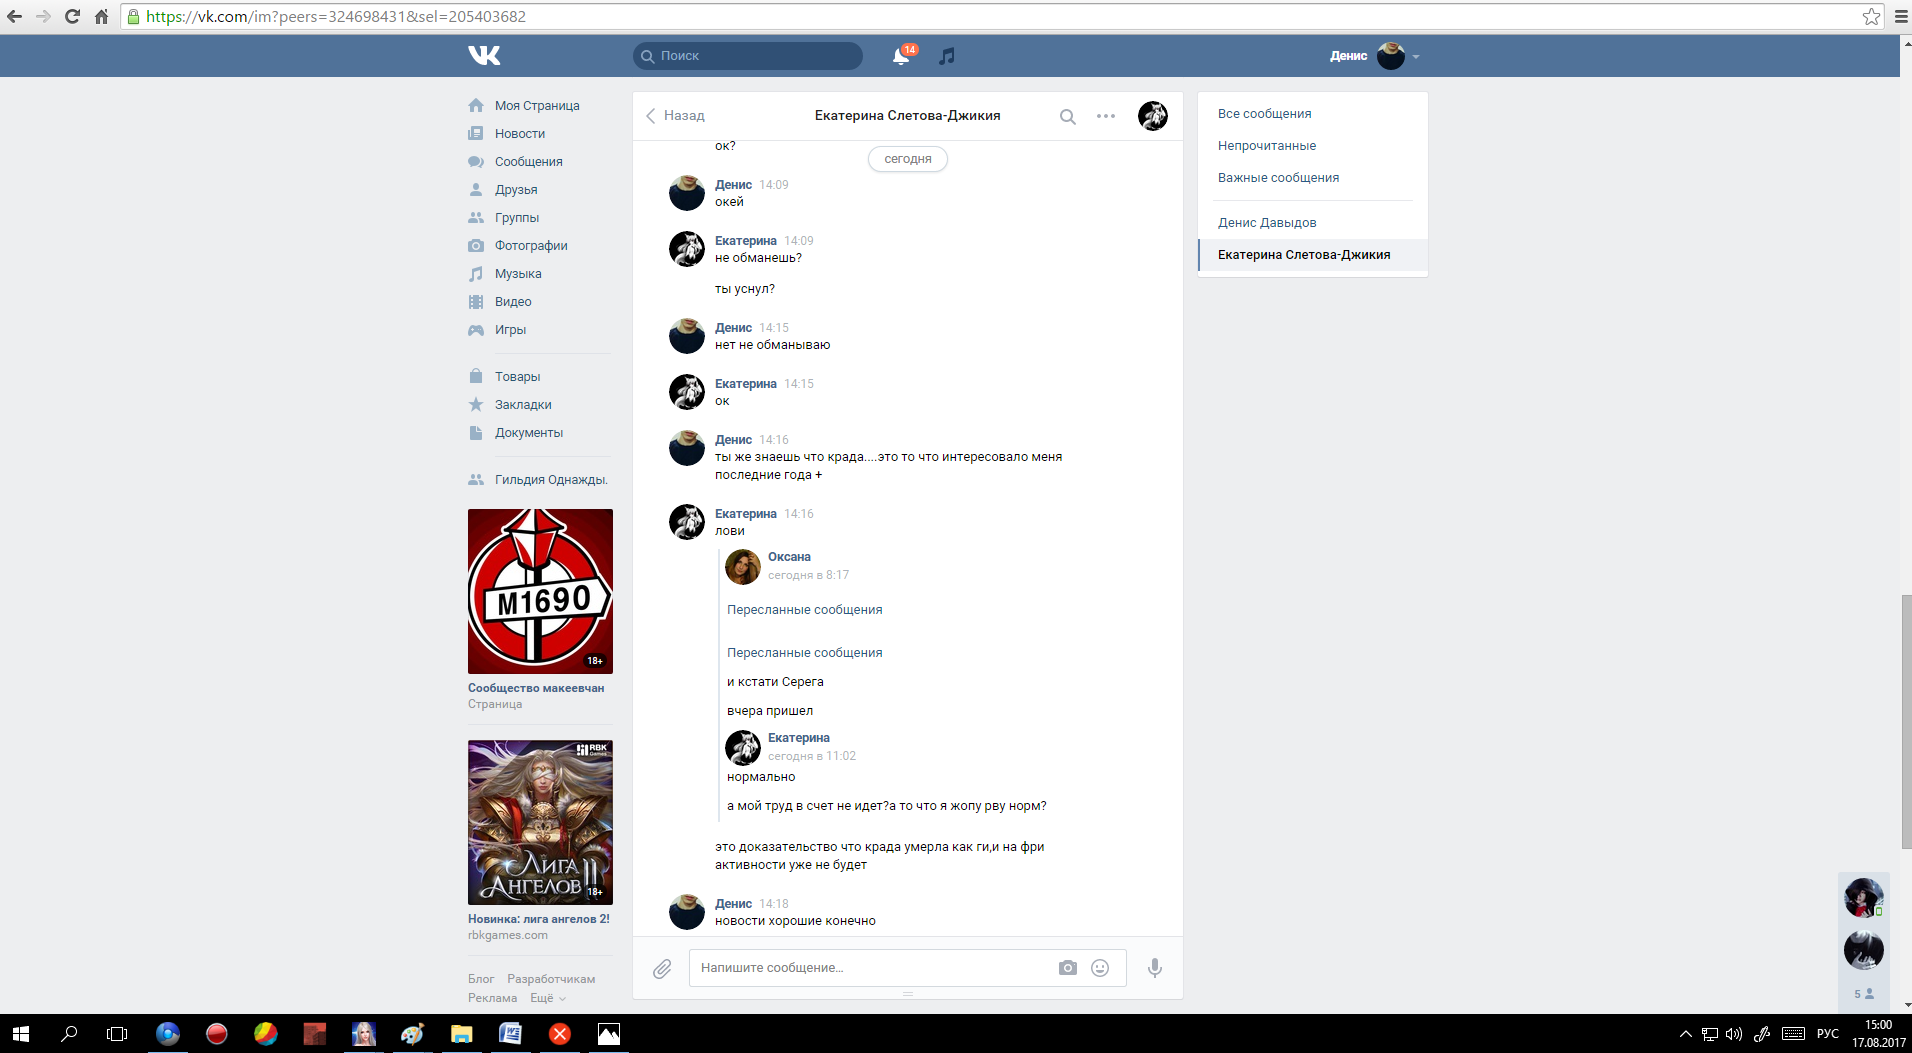Open Task View on the taskbar

[x=117, y=1034]
